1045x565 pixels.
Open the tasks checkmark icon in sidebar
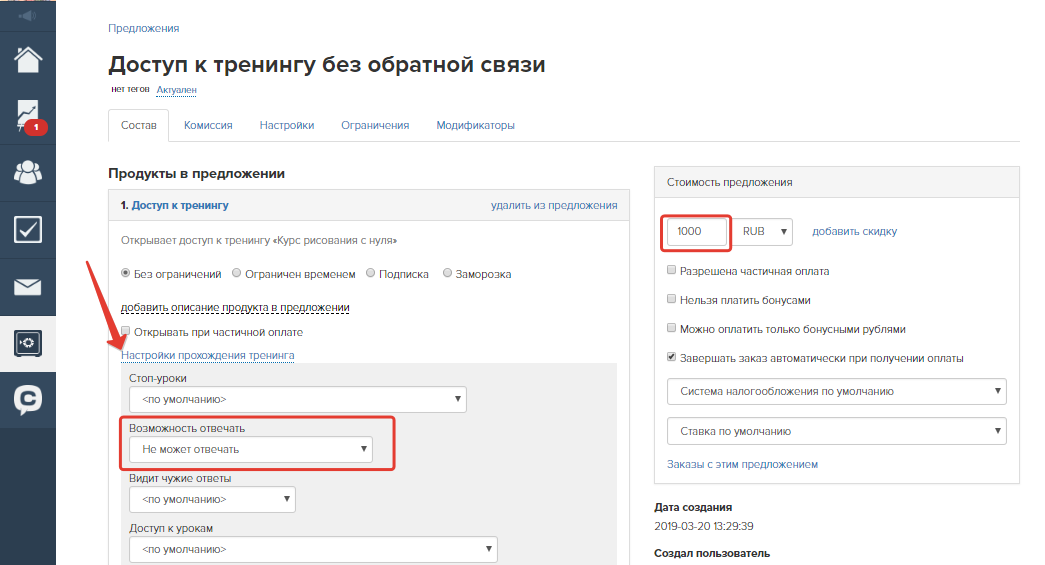28,229
